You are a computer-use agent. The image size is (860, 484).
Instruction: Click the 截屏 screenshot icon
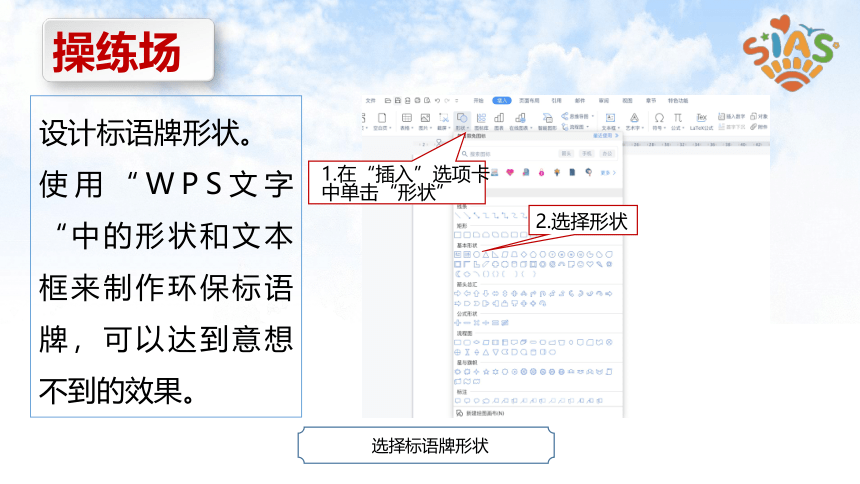444,118
